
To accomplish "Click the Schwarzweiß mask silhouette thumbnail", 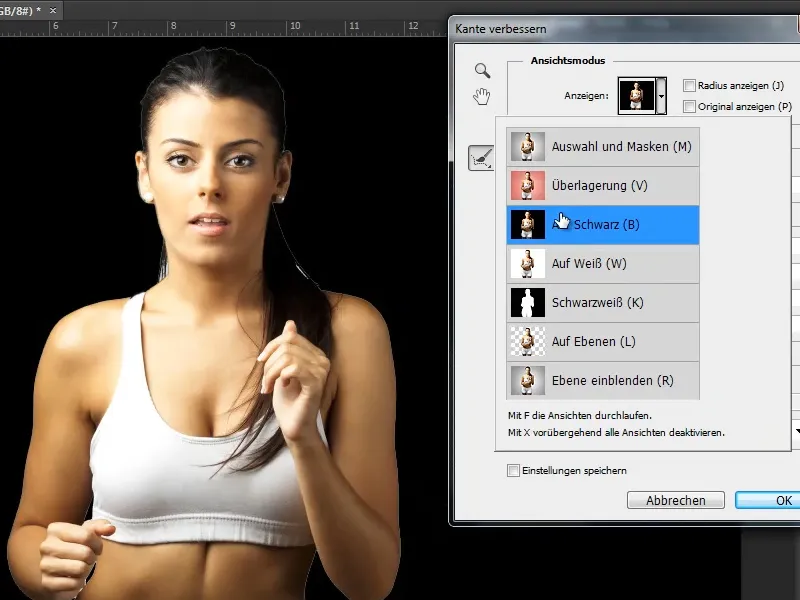I will 528,303.
